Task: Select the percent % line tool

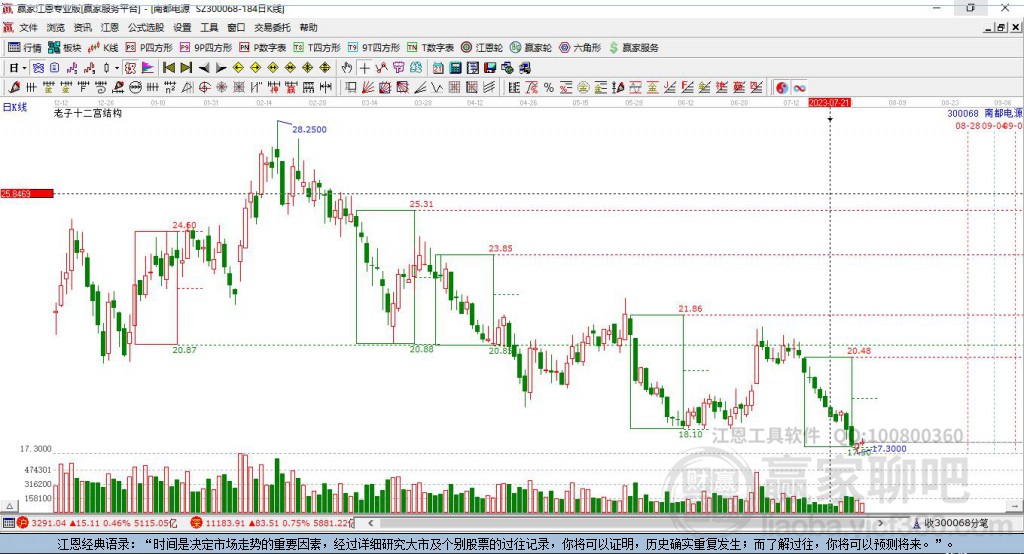Action: click(x=549, y=88)
